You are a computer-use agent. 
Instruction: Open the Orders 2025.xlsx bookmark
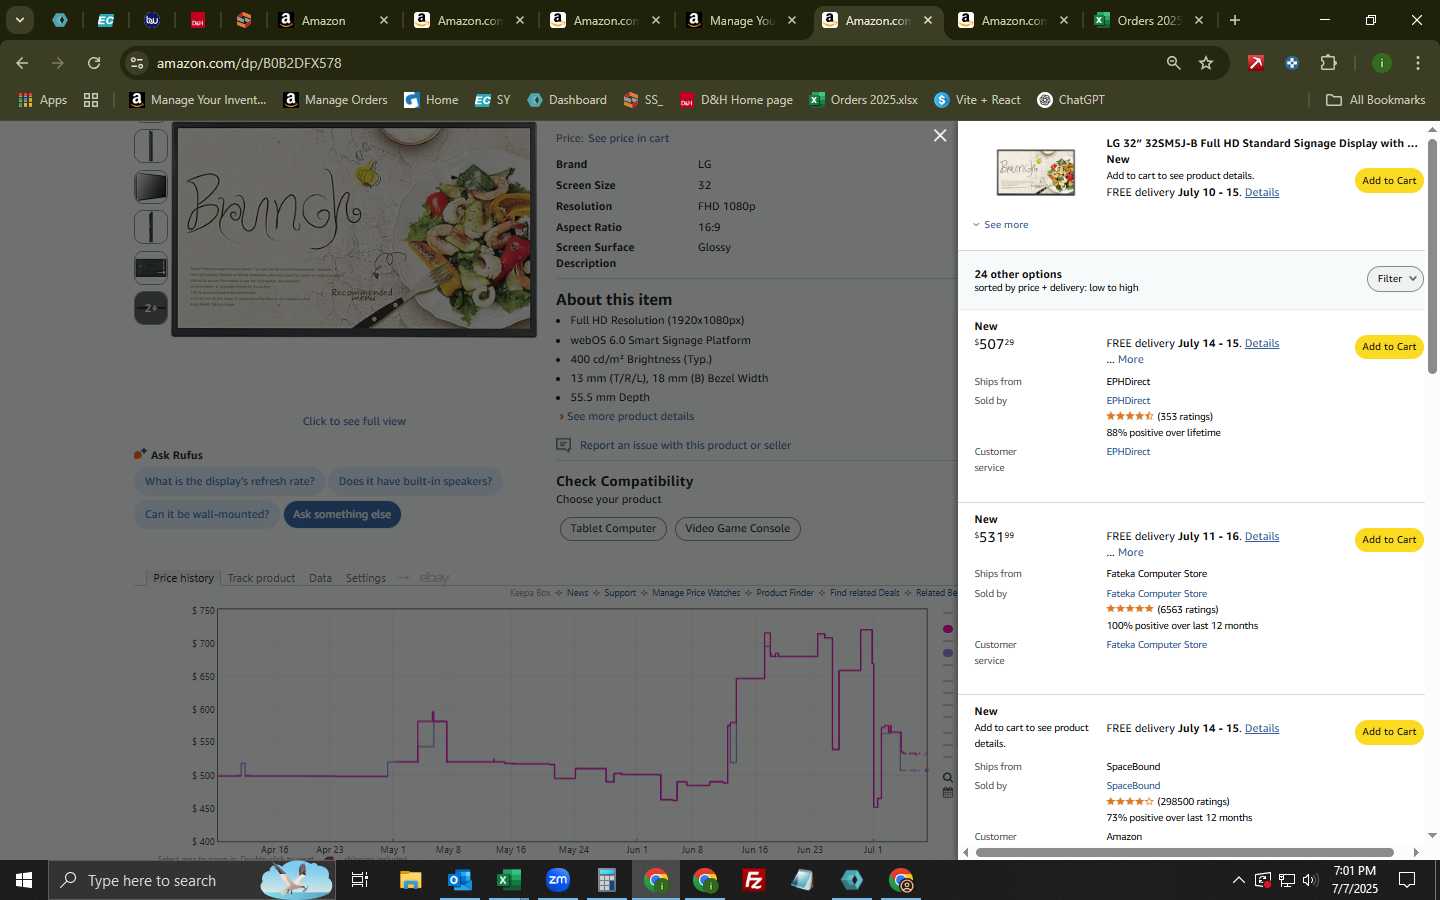[x=863, y=100]
